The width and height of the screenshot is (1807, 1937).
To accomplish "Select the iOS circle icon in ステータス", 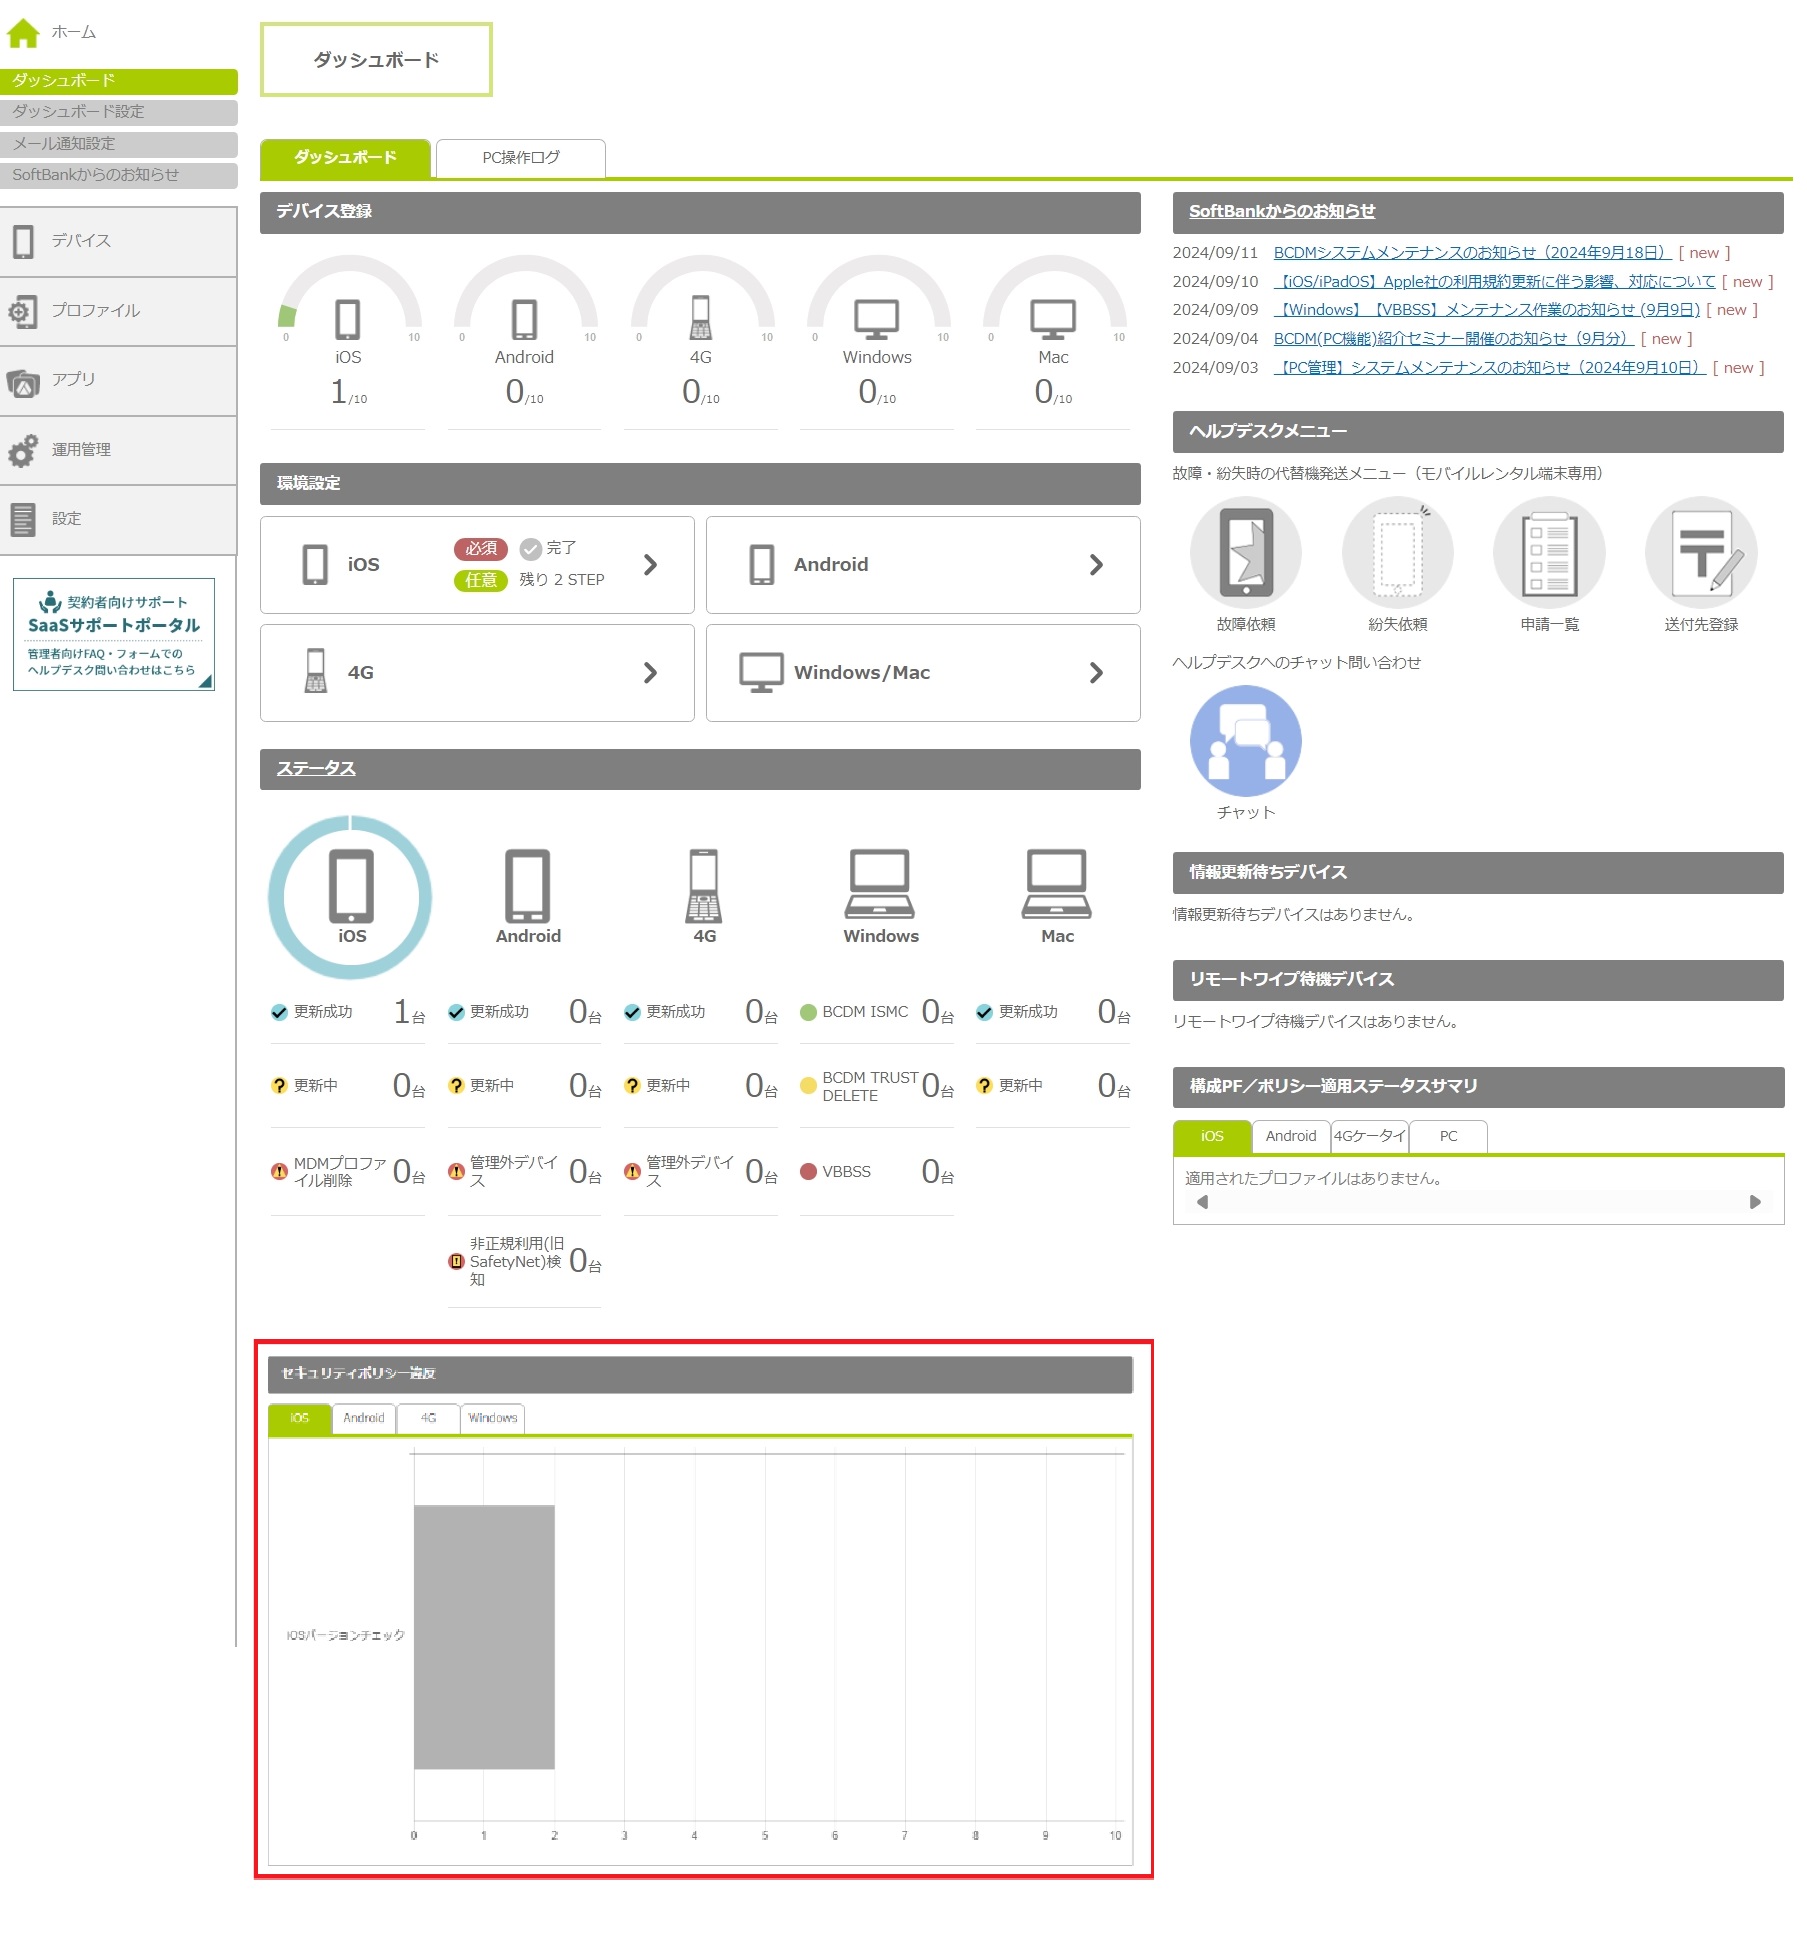I will point(350,896).
